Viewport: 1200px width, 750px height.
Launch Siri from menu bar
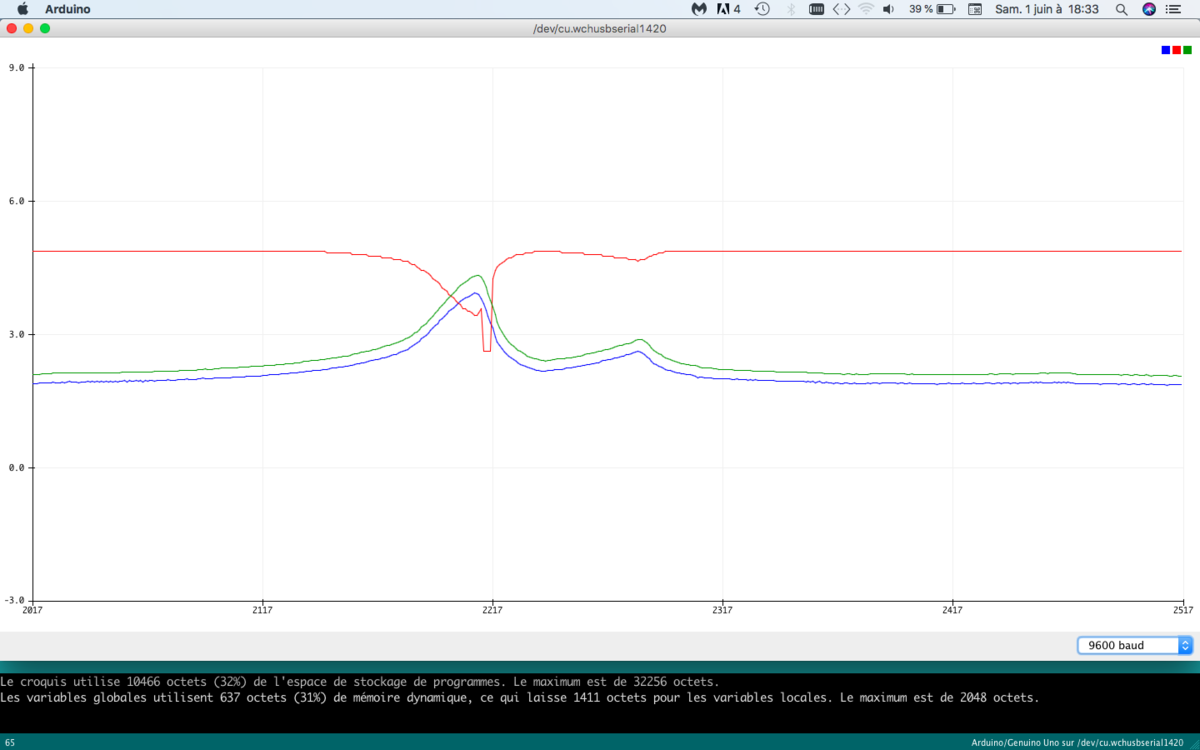coord(1149,9)
